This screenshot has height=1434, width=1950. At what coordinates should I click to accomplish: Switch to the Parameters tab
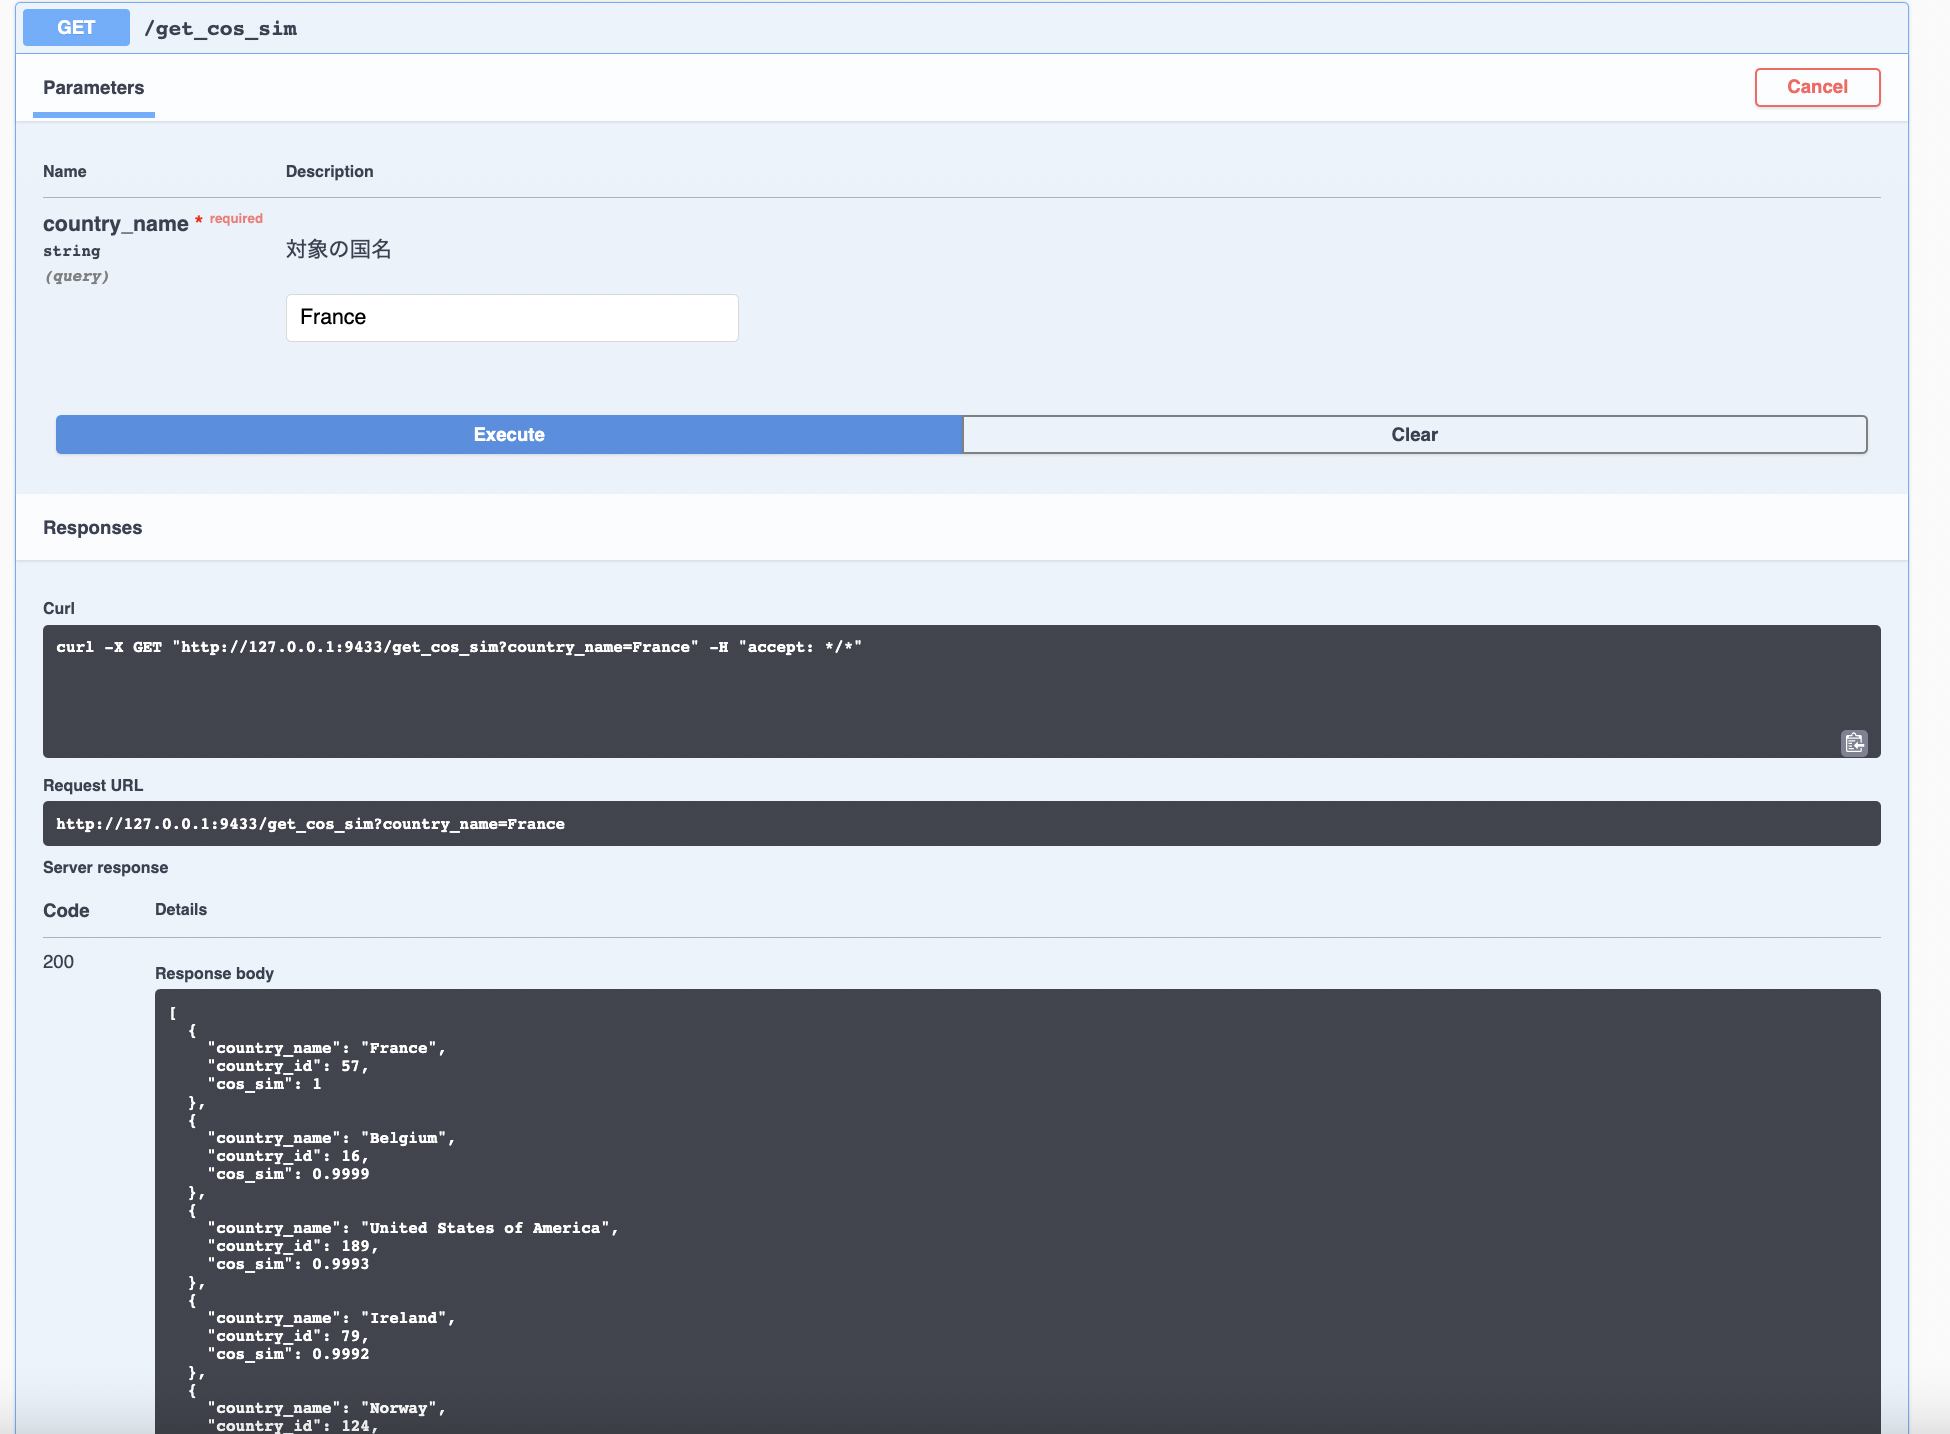[93, 88]
